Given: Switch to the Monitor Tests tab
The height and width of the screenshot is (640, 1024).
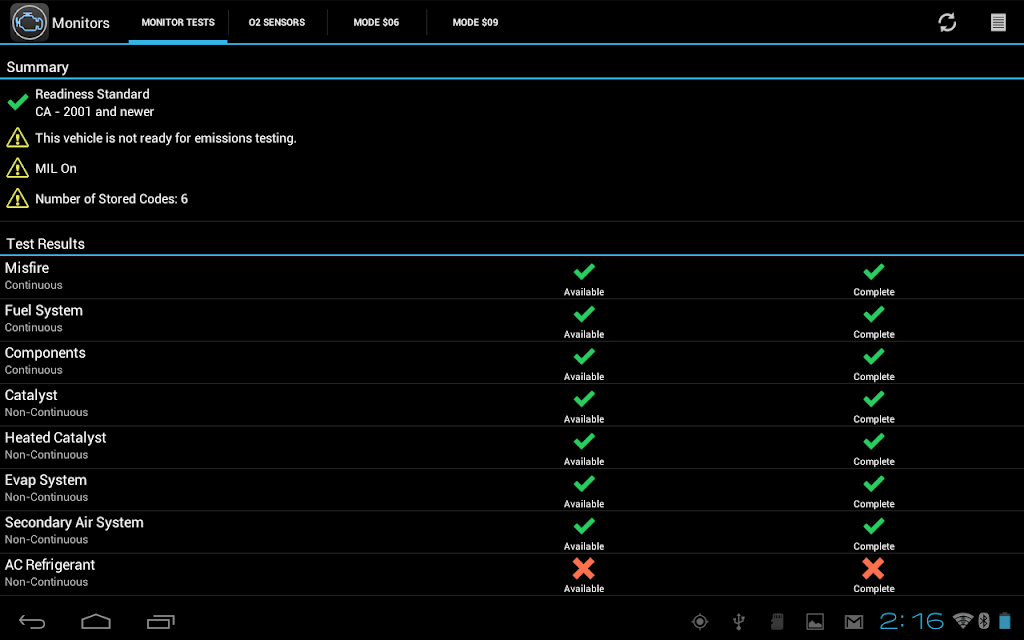Looking at the screenshot, I should click(178, 22).
